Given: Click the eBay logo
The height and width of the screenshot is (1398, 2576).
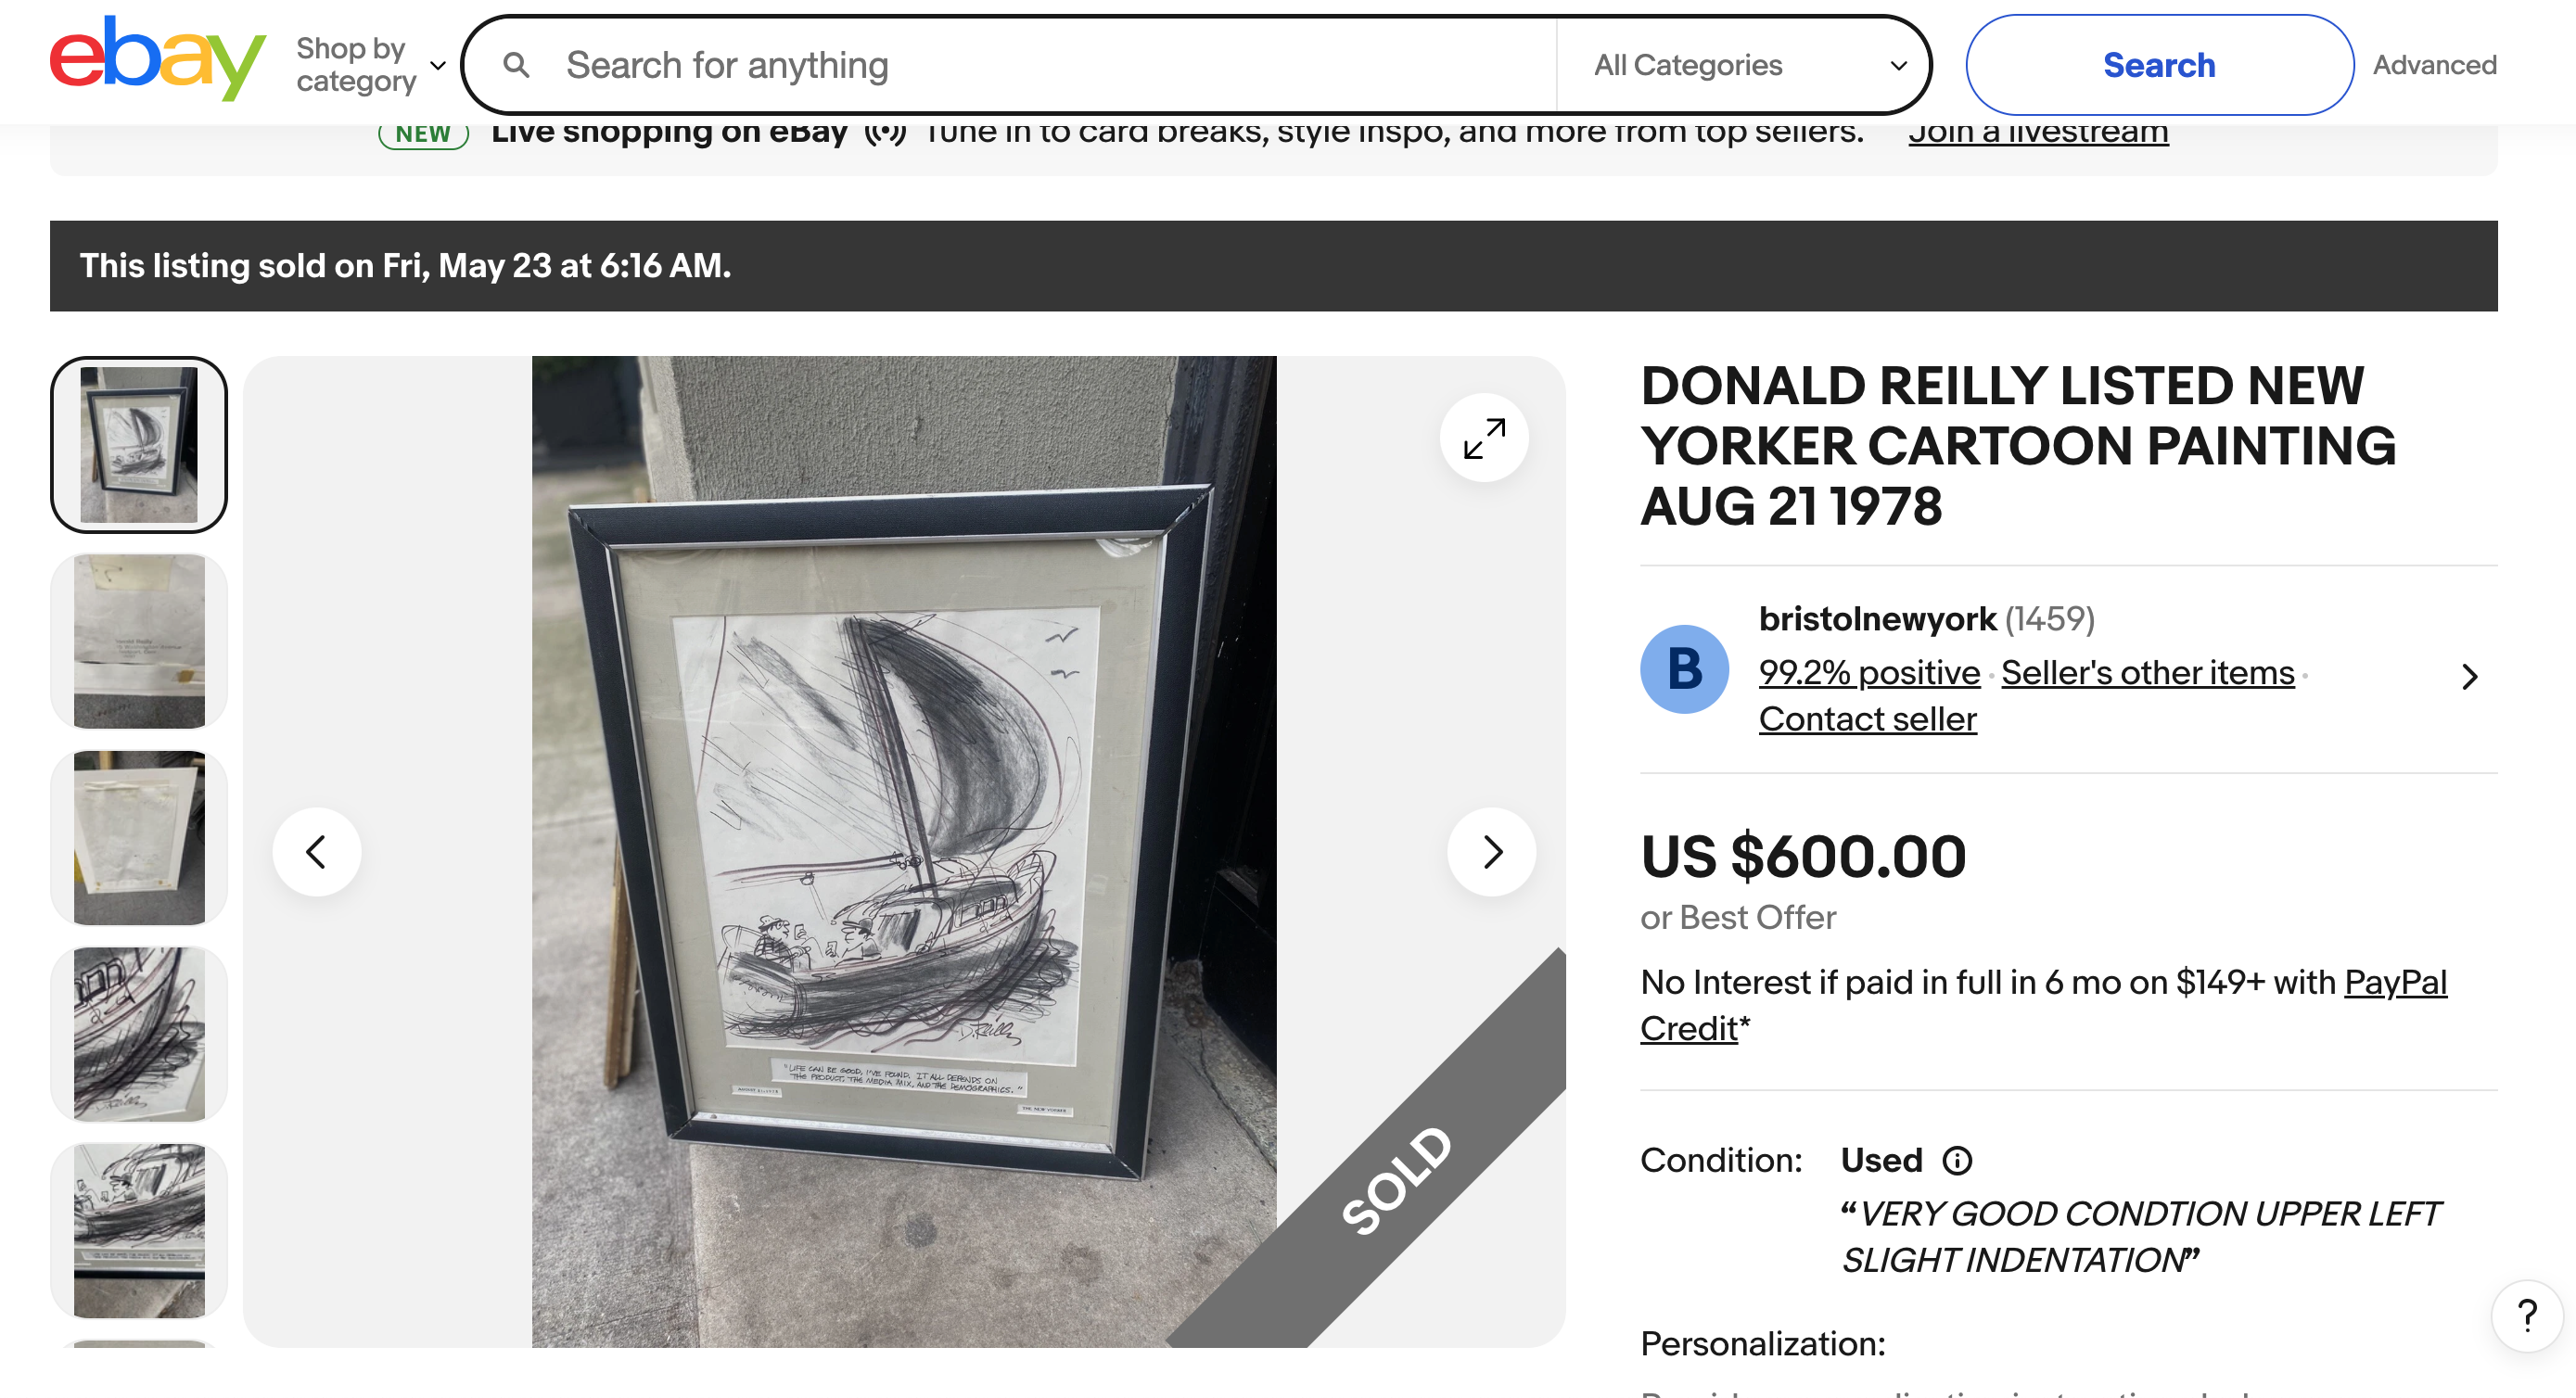Looking at the screenshot, I should (157, 60).
